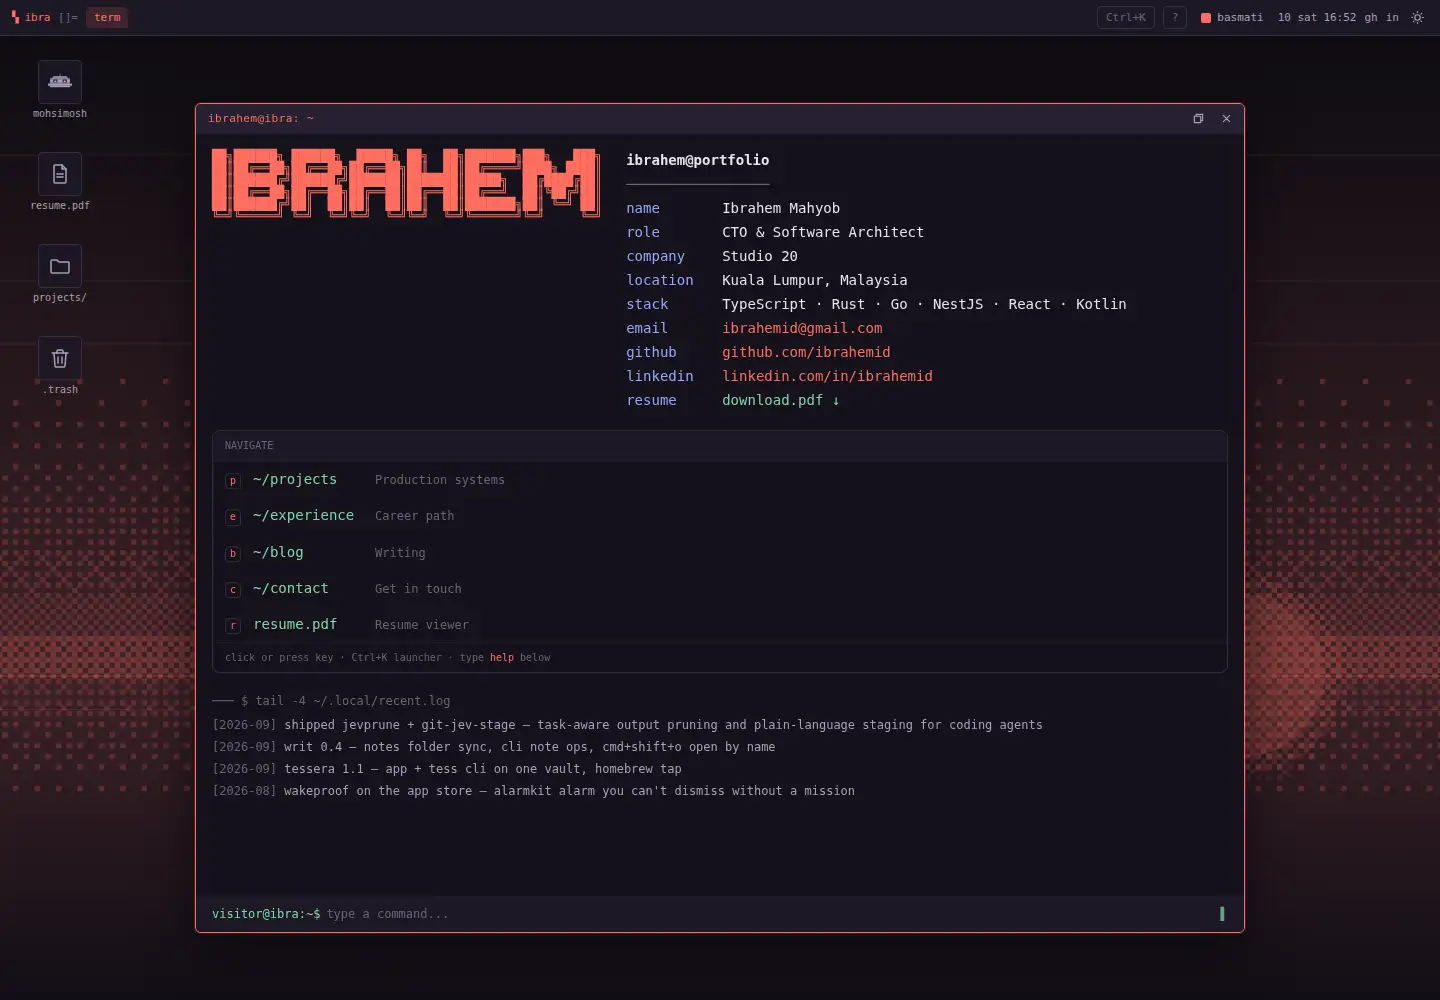Open the Ctrl+K launcher button
The height and width of the screenshot is (1000, 1440).
(1126, 17)
